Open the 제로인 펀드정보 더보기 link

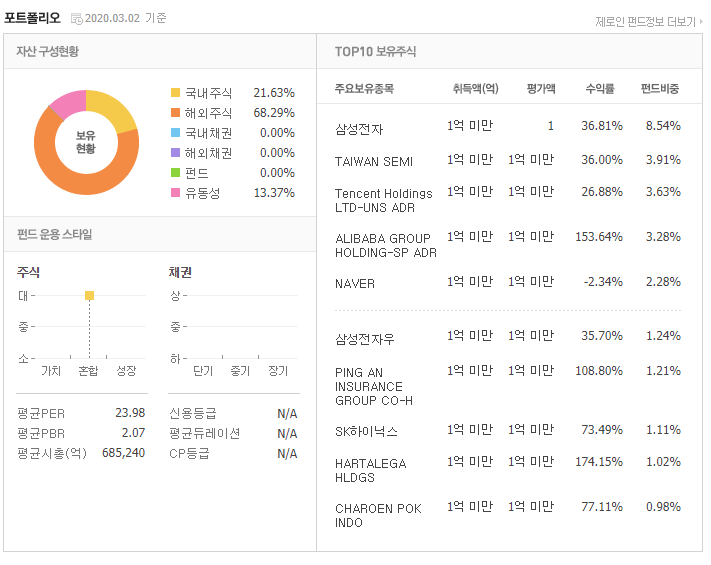(645, 21)
